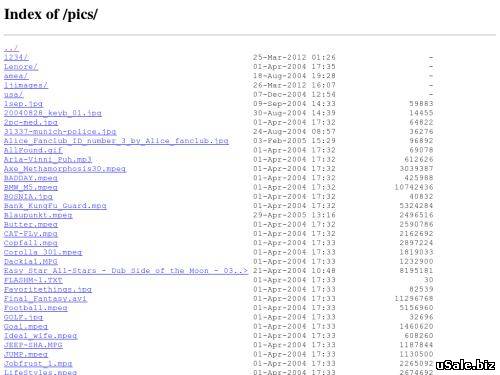Viewport: 500px width, 375px height.
Task: Open the parent directory ../ link
Action: tap(11, 48)
